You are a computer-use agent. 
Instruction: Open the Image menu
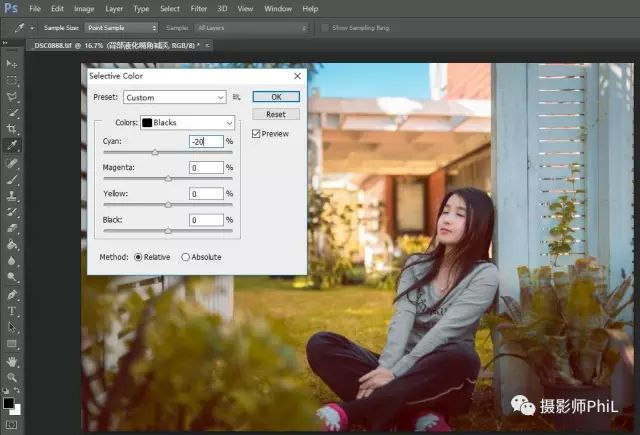coord(84,9)
